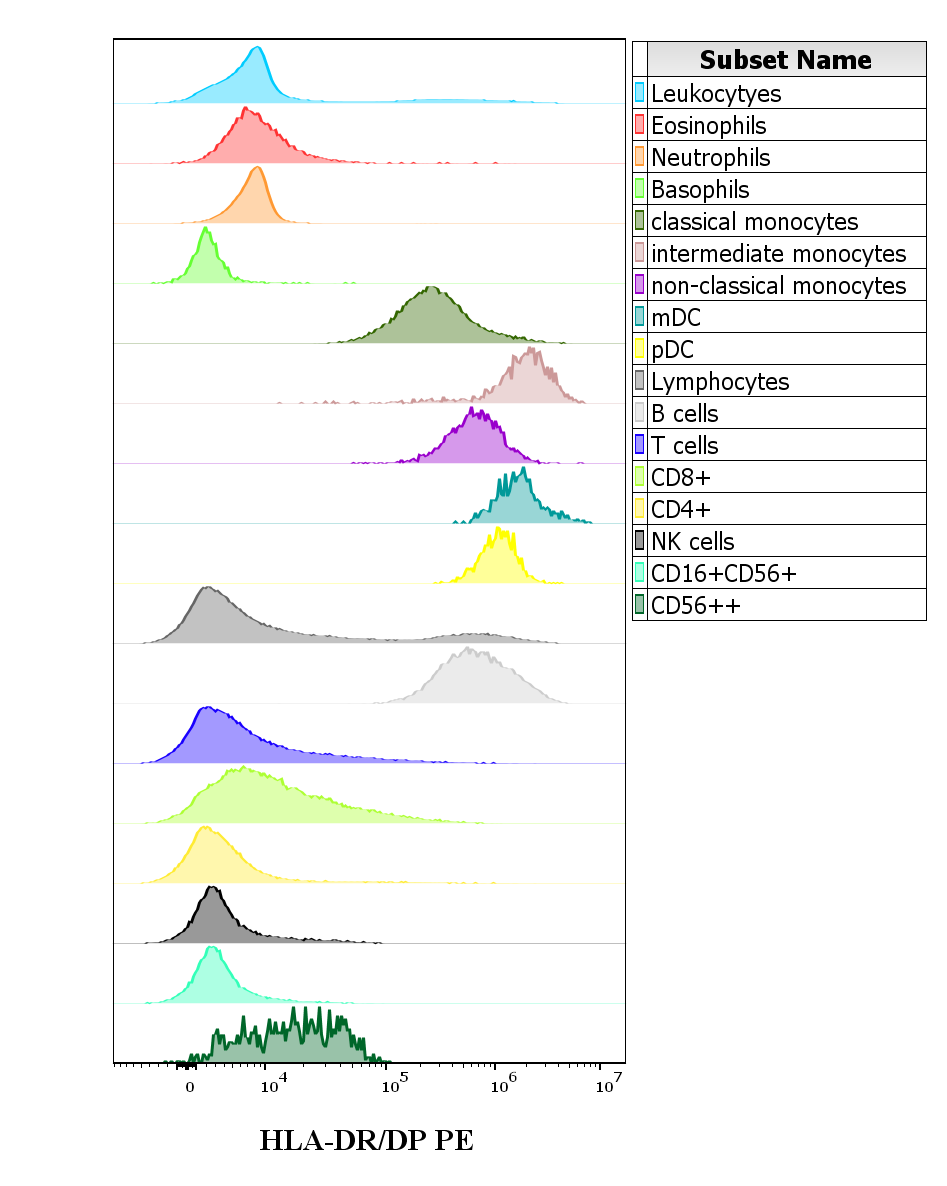This screenshot has width=947, height=1186.
Task: Select the CD16+CD56+ legend entry
Action: click(723, 574)
